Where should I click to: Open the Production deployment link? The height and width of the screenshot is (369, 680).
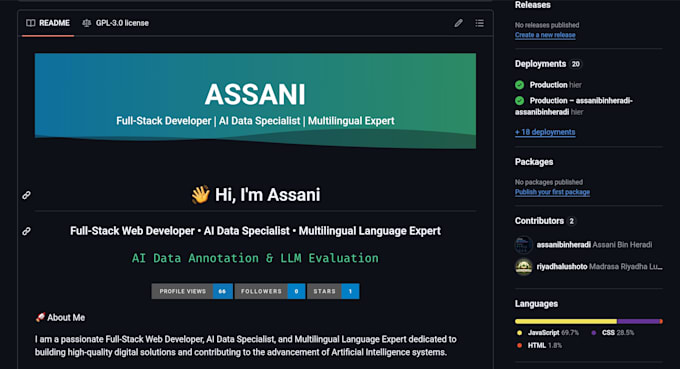(x=548, y=85)
